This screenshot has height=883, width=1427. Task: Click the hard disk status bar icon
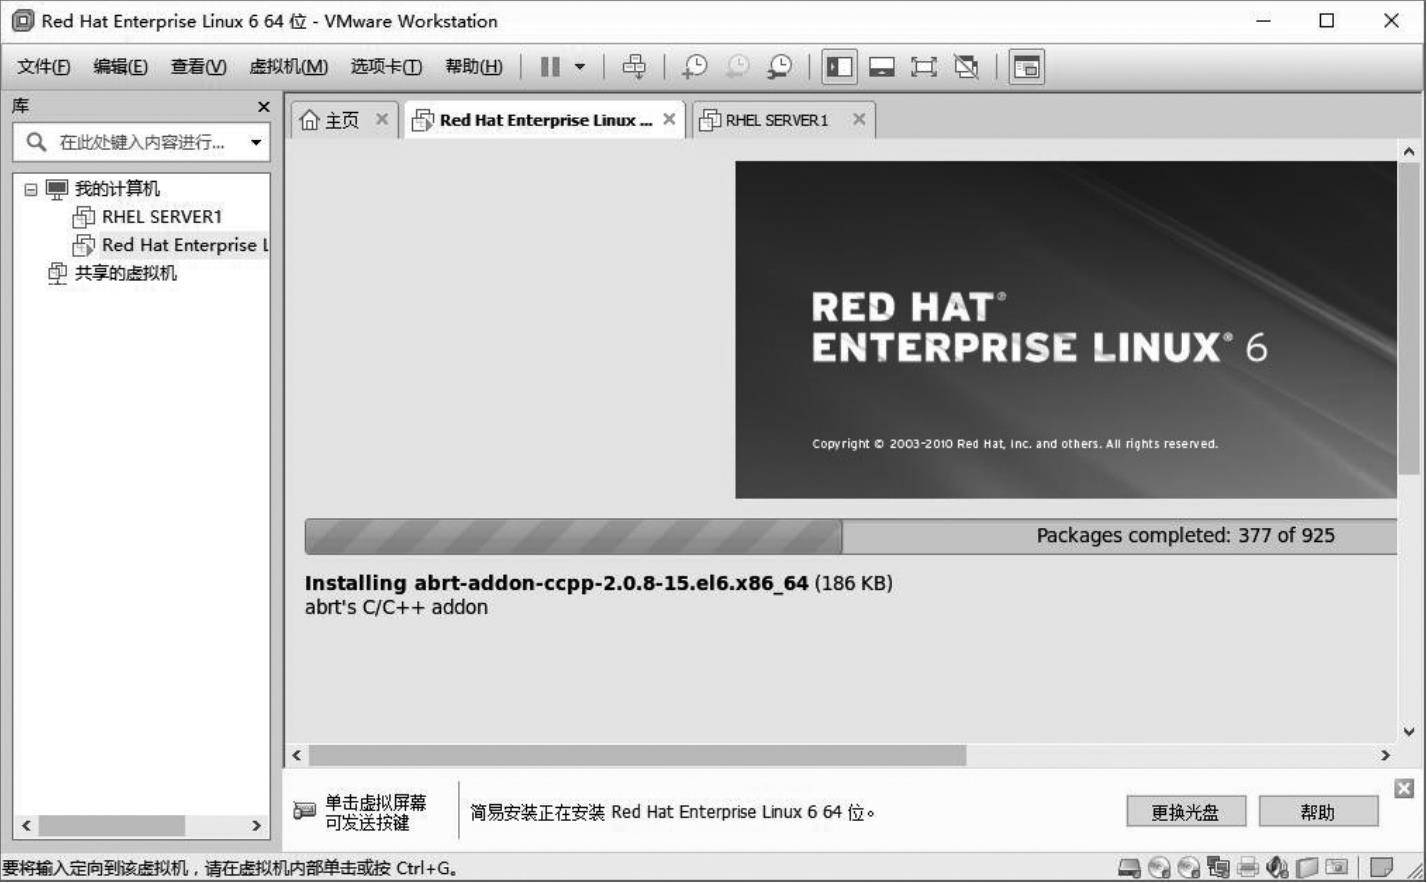[x=1129, y=868]
